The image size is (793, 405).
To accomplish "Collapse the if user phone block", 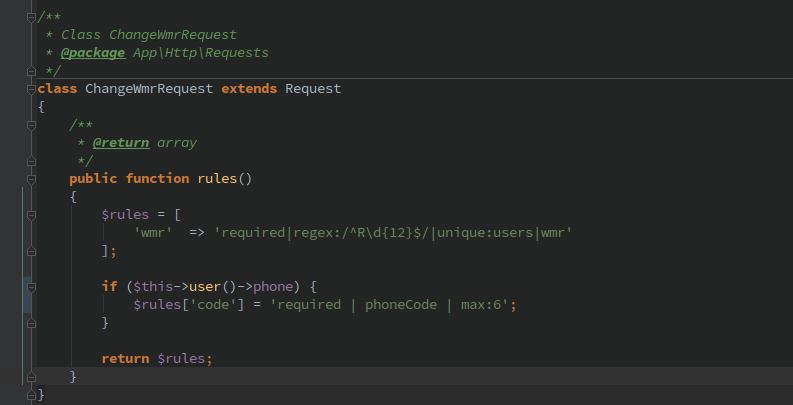I will [x=32, y=286].
